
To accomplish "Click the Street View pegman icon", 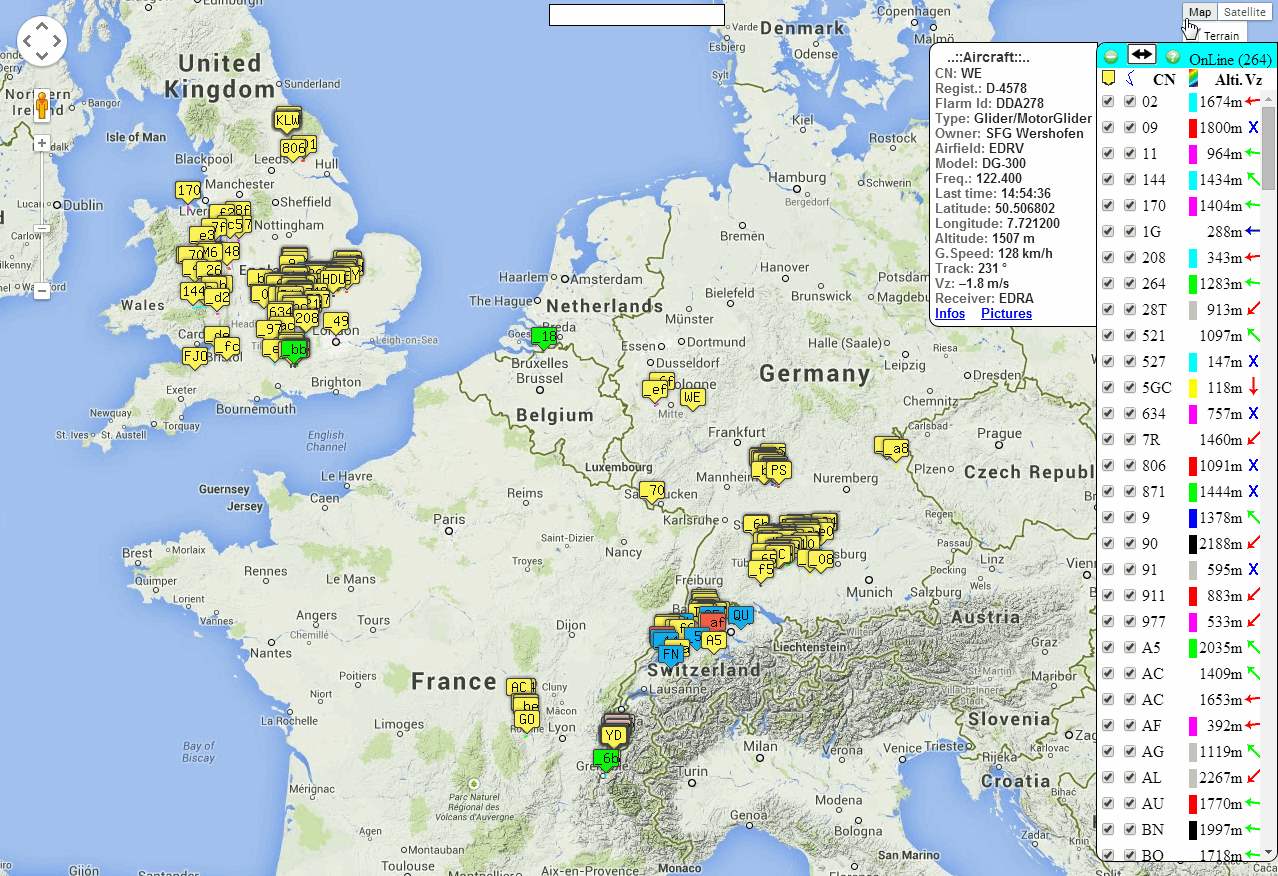I will 41,106.
